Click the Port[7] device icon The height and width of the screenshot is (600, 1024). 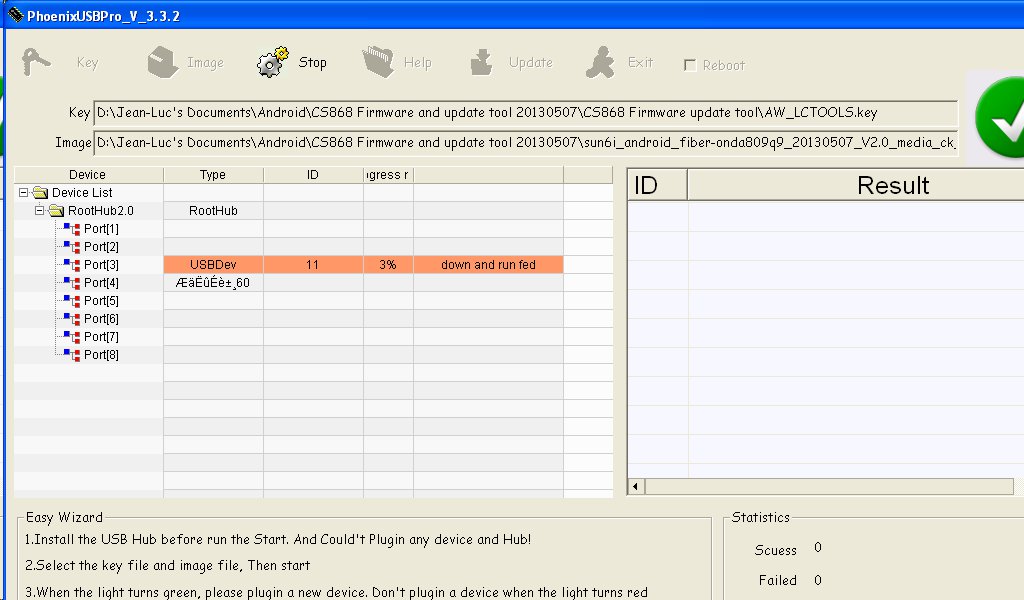(72, 336)
